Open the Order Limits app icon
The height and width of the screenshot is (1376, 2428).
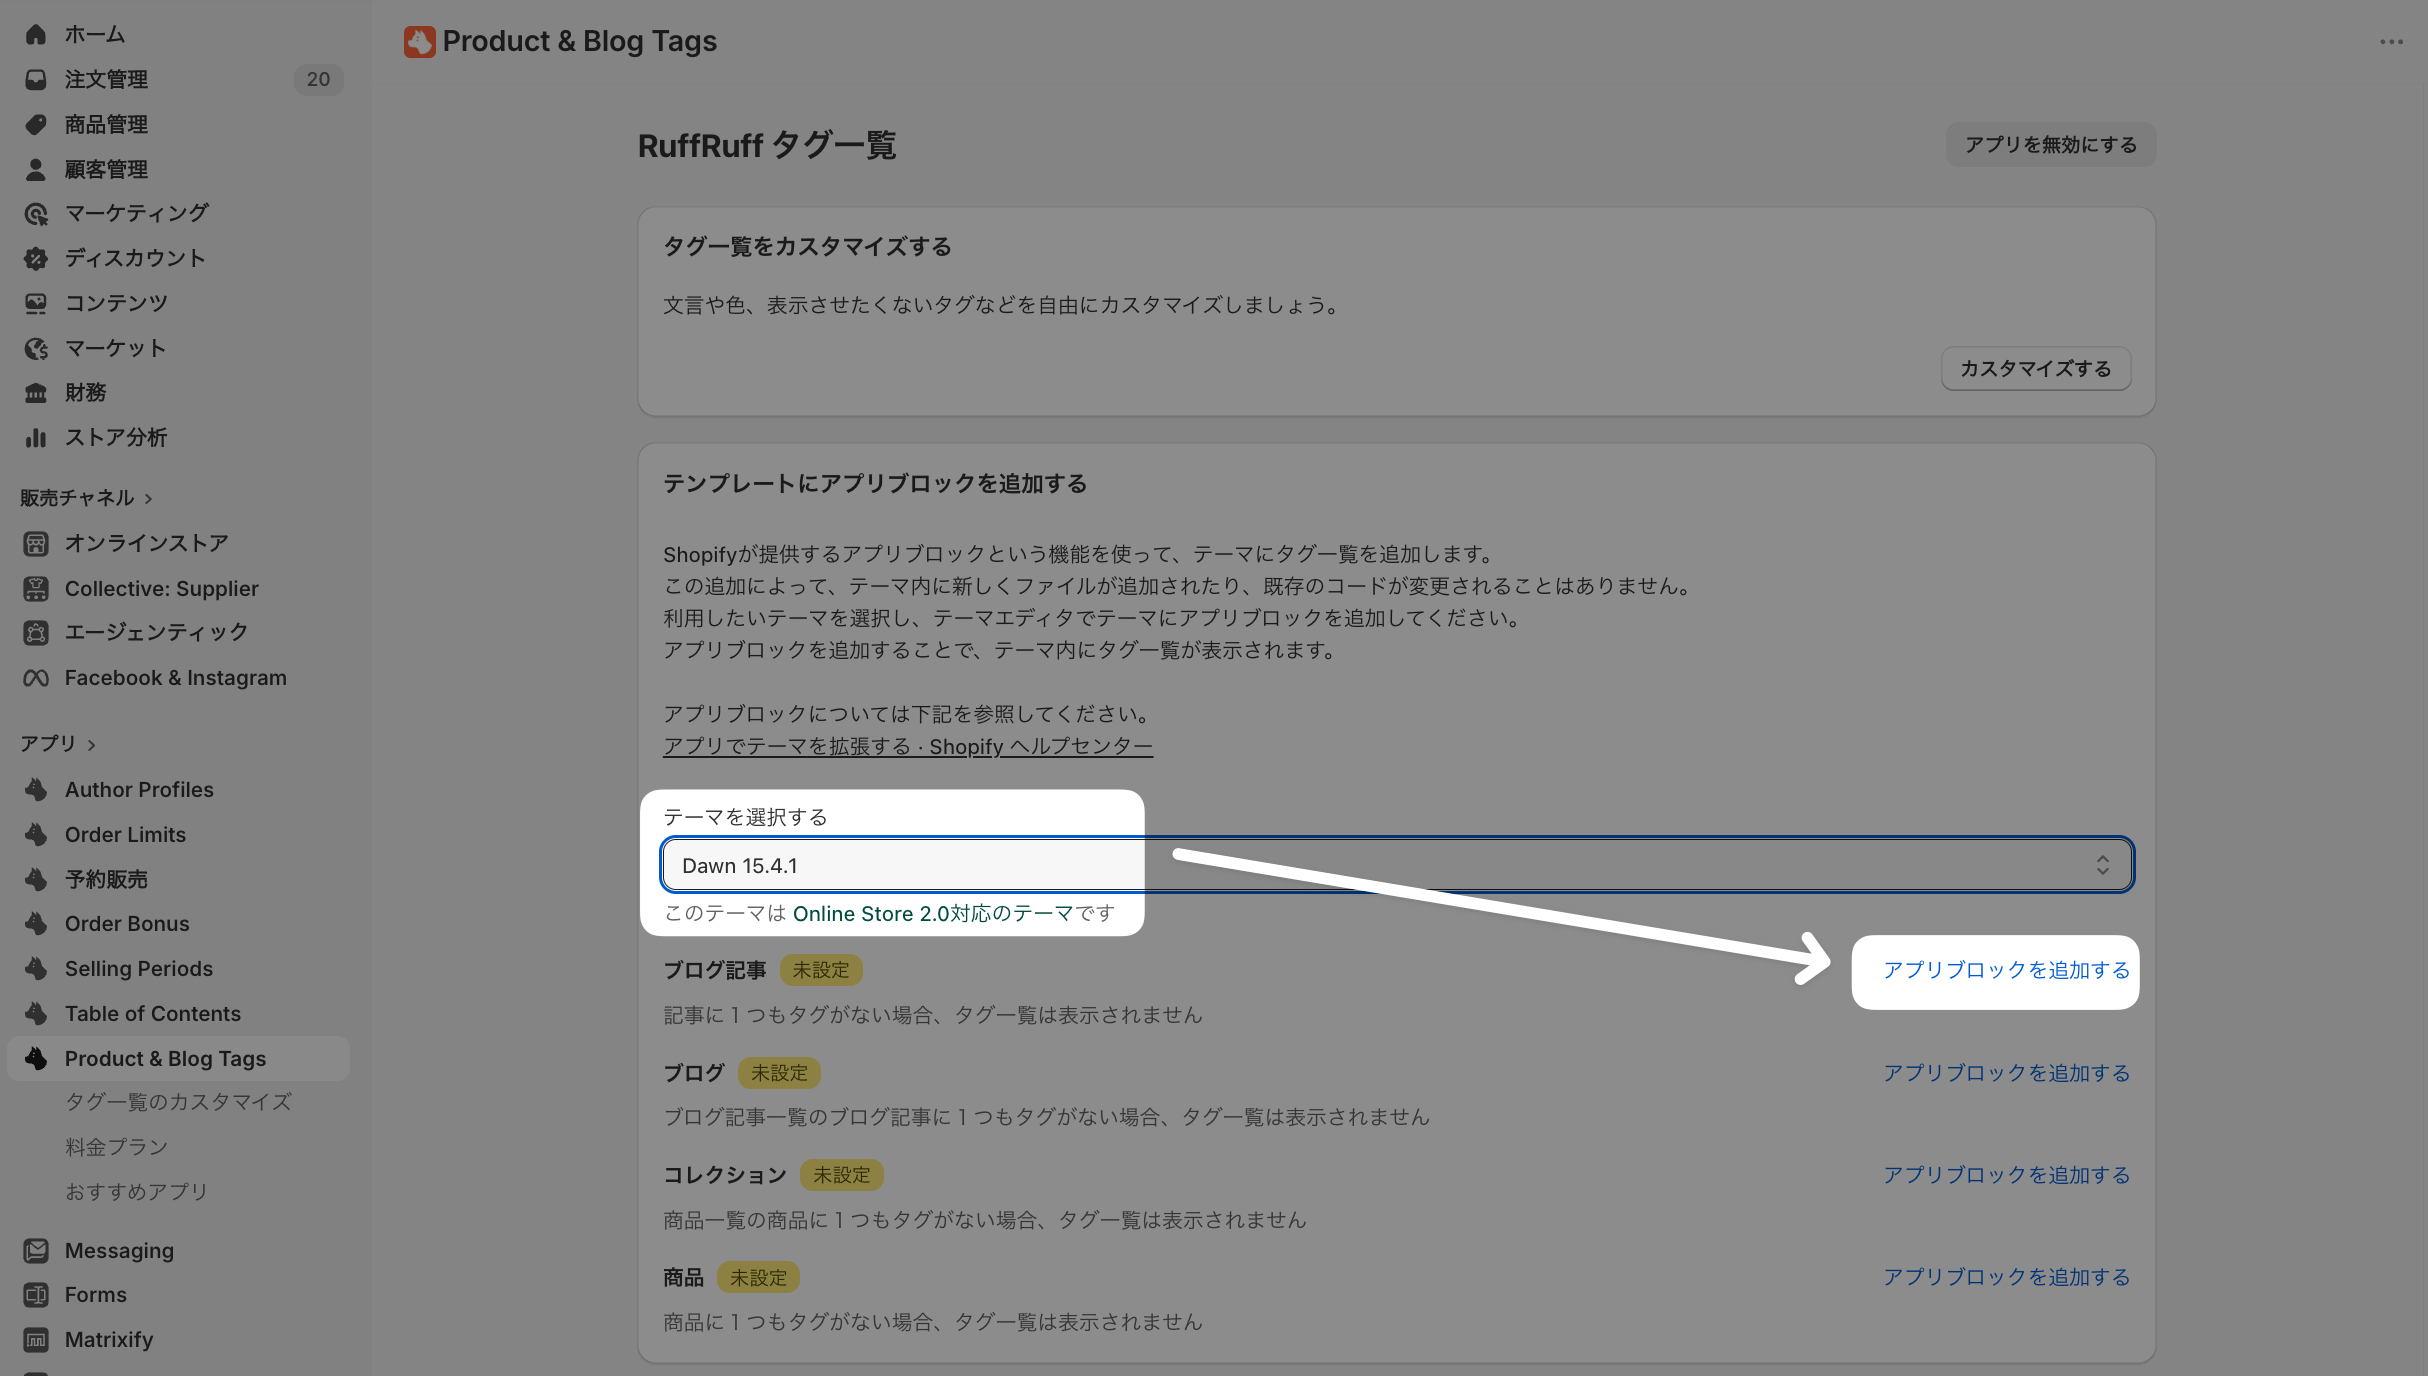(36, 834)
